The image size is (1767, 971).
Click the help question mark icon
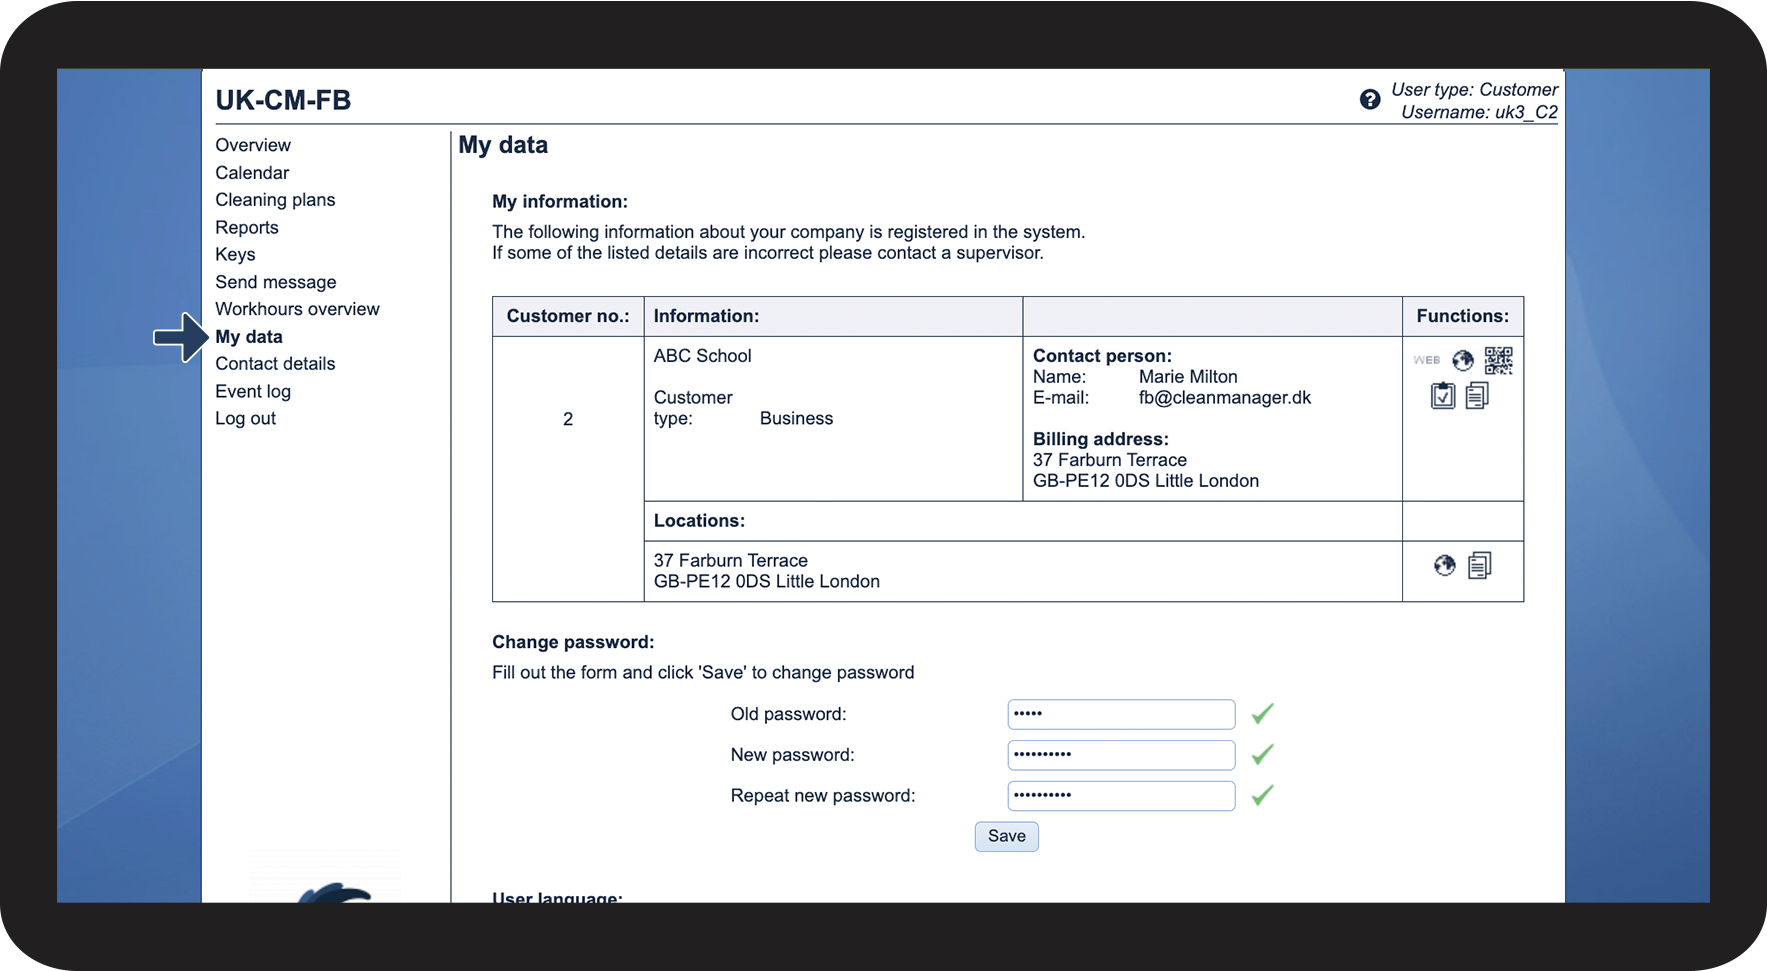1369,99
